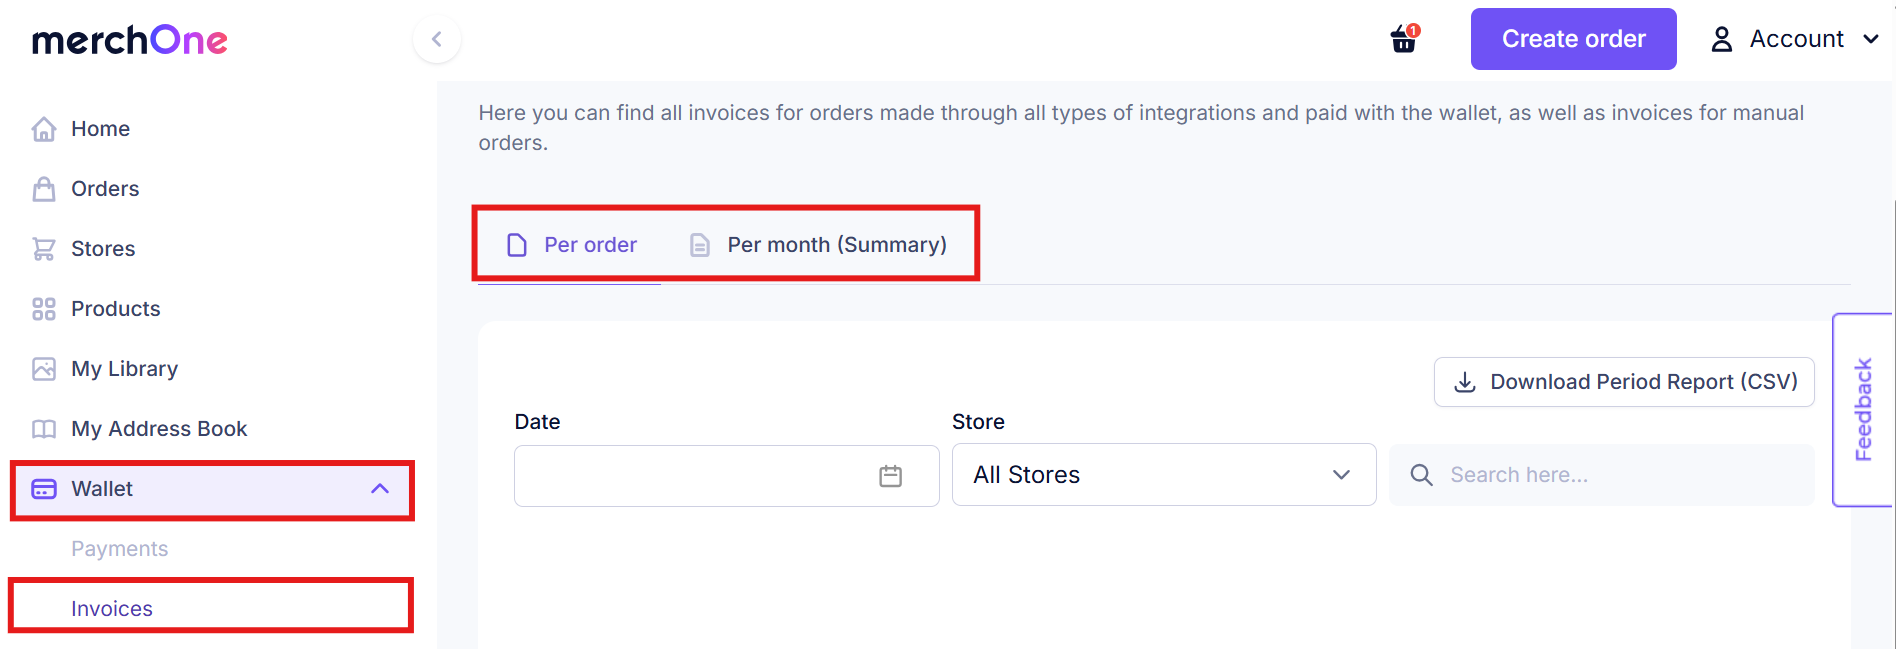Open the calendar icon in Date field
This screenshot has width=1896, height=649.
890,476
